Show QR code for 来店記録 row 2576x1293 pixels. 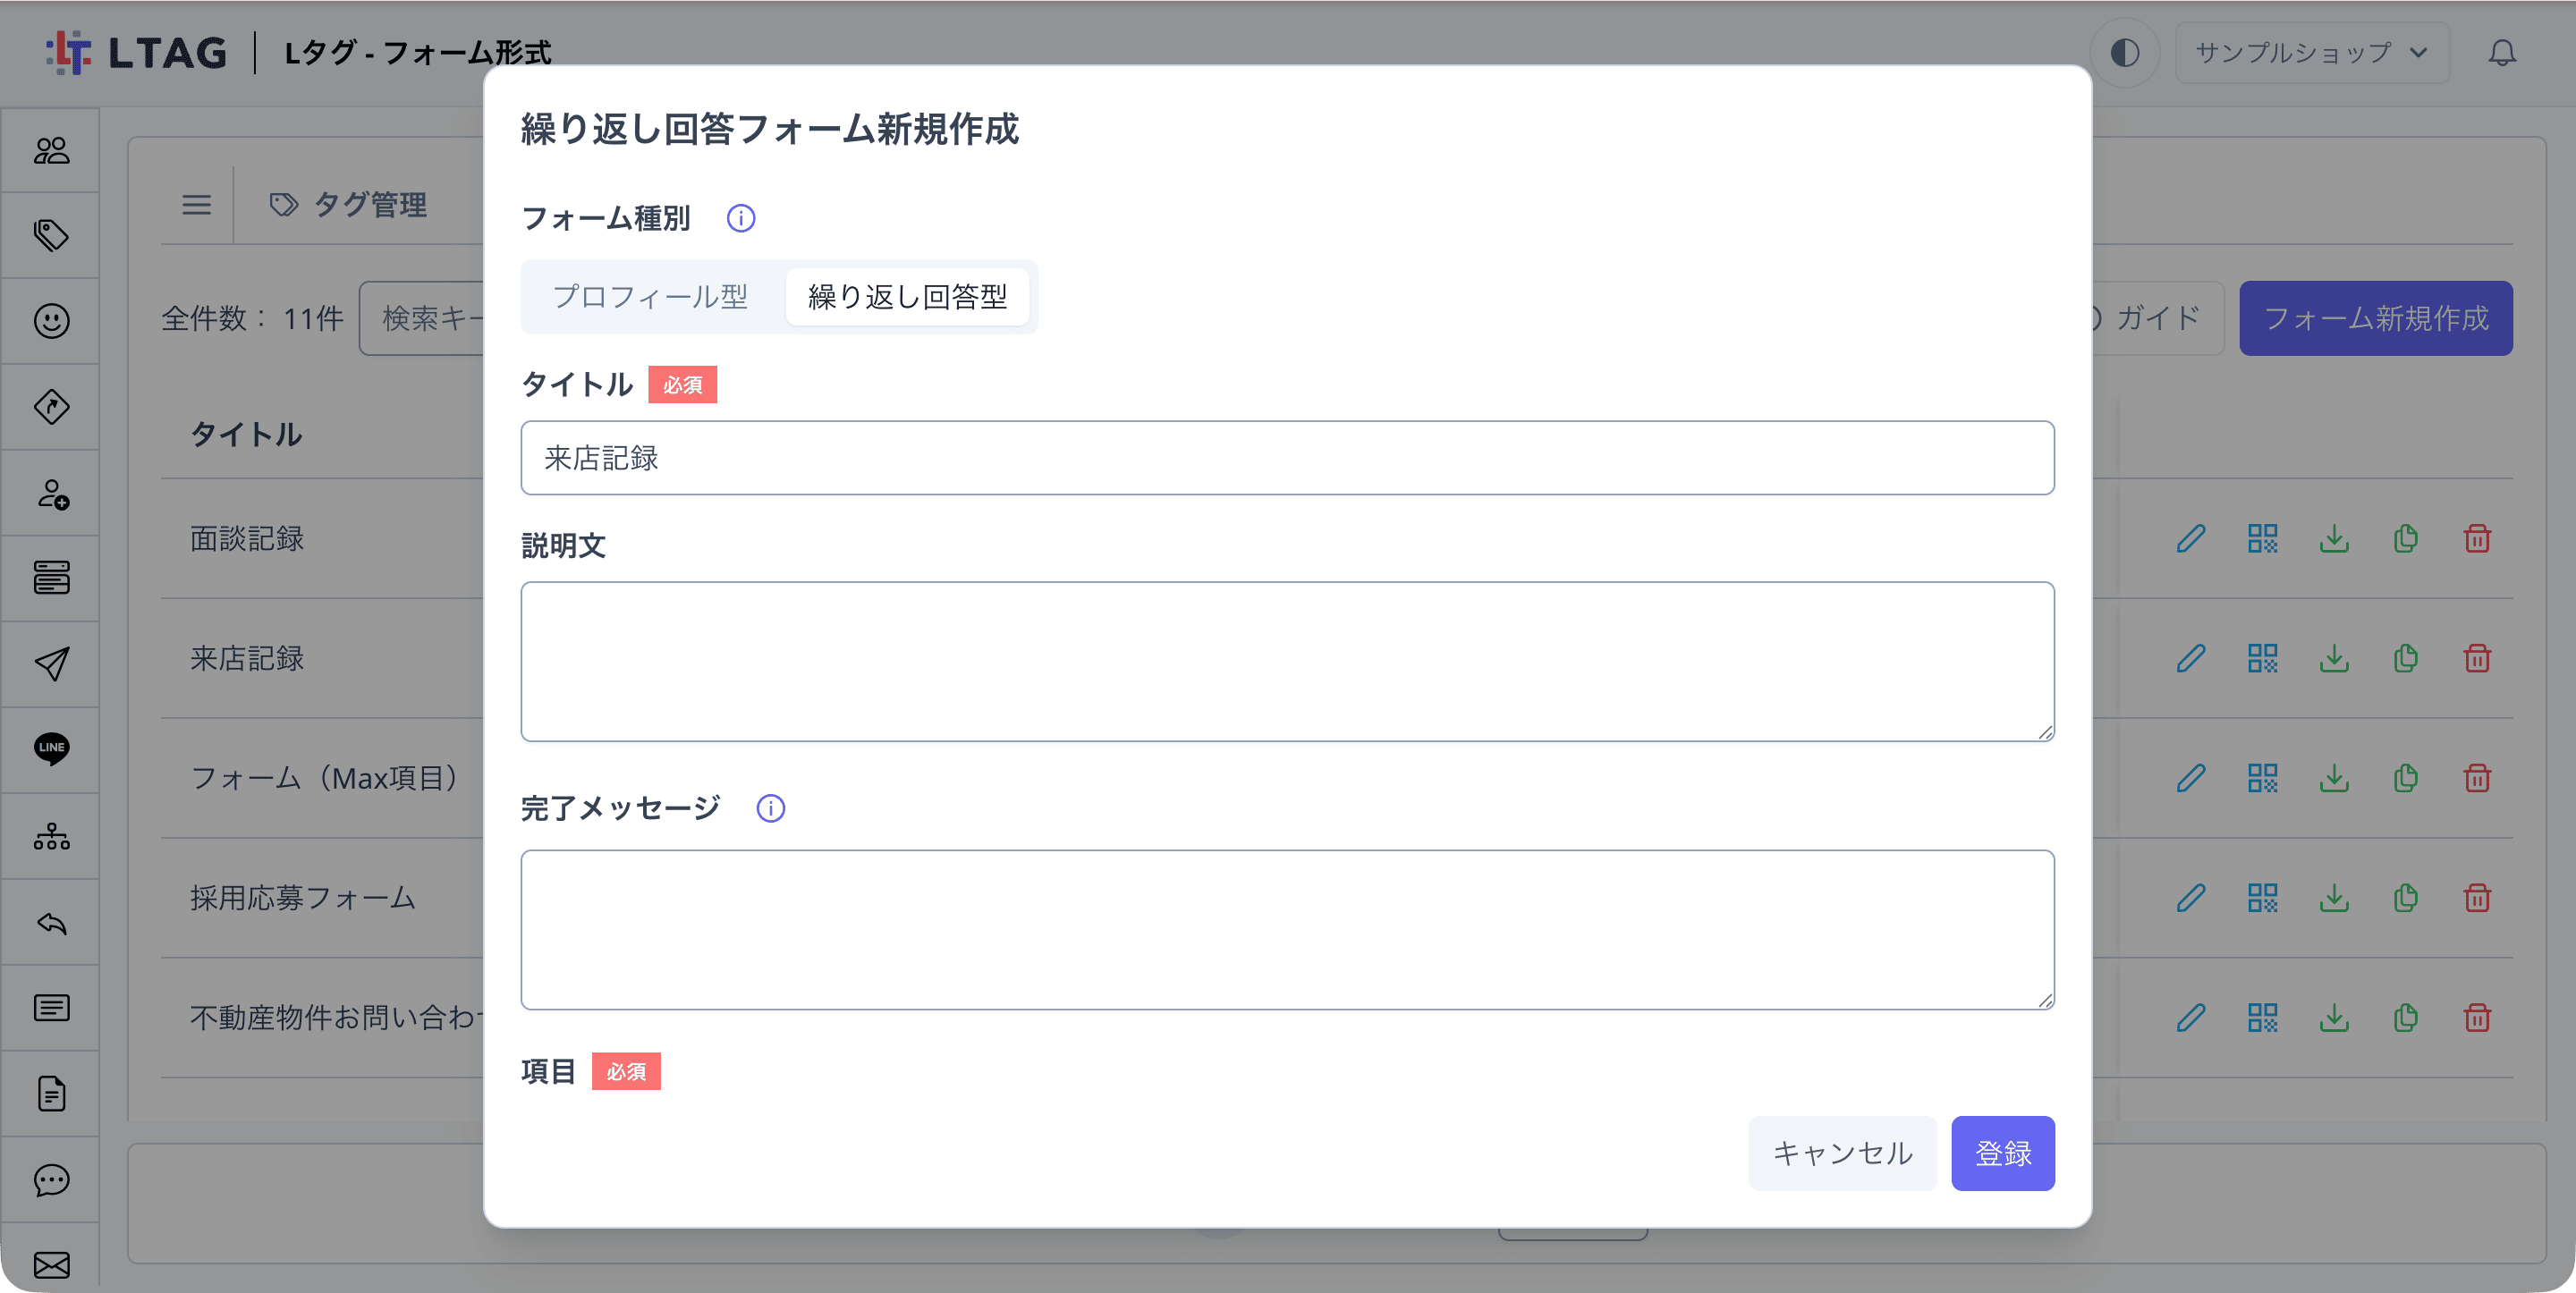click(x=2263, y=659)
